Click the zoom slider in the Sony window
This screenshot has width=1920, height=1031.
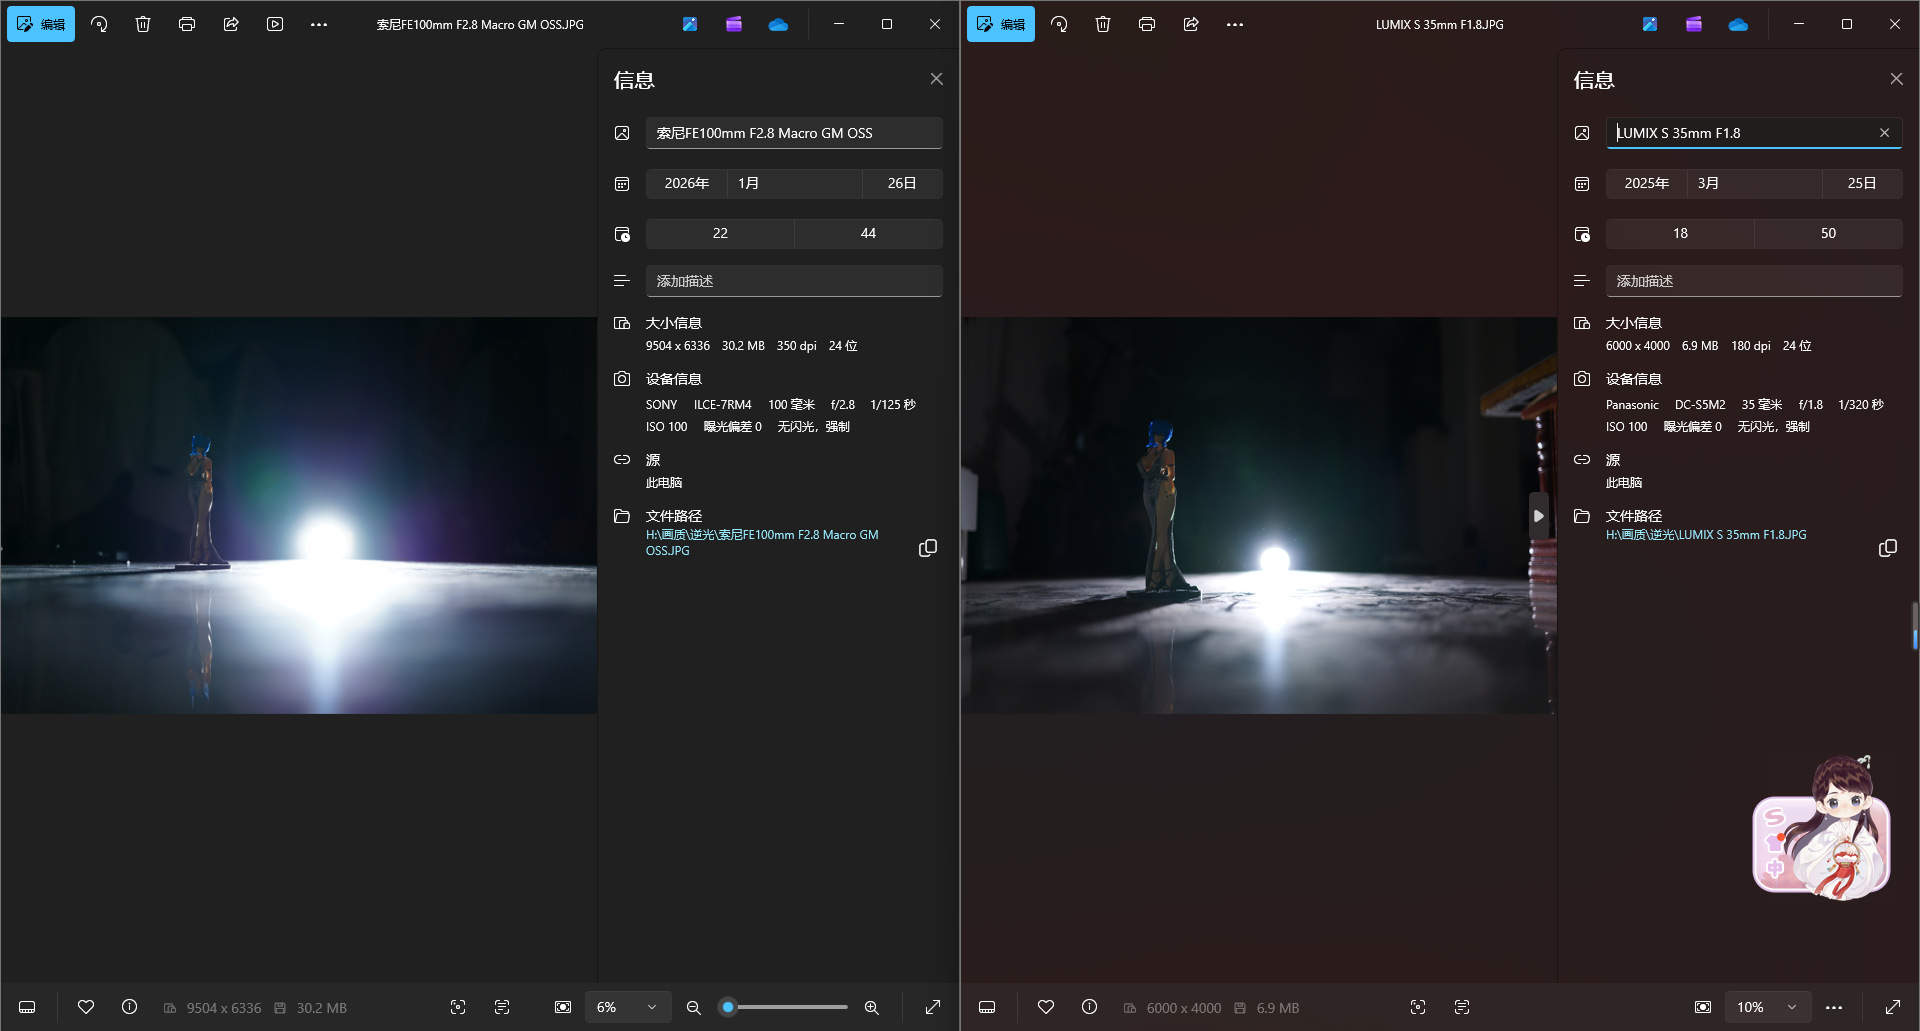[790, 1007]
